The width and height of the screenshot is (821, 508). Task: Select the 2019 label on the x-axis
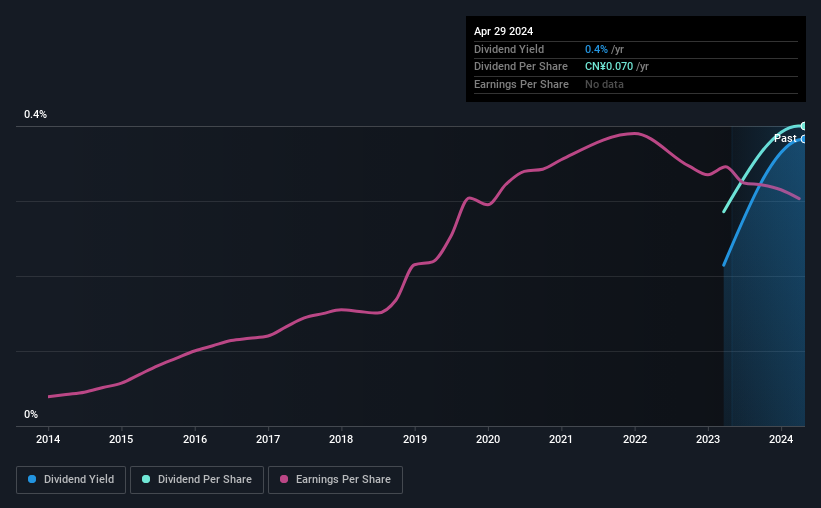coord(415,439)
